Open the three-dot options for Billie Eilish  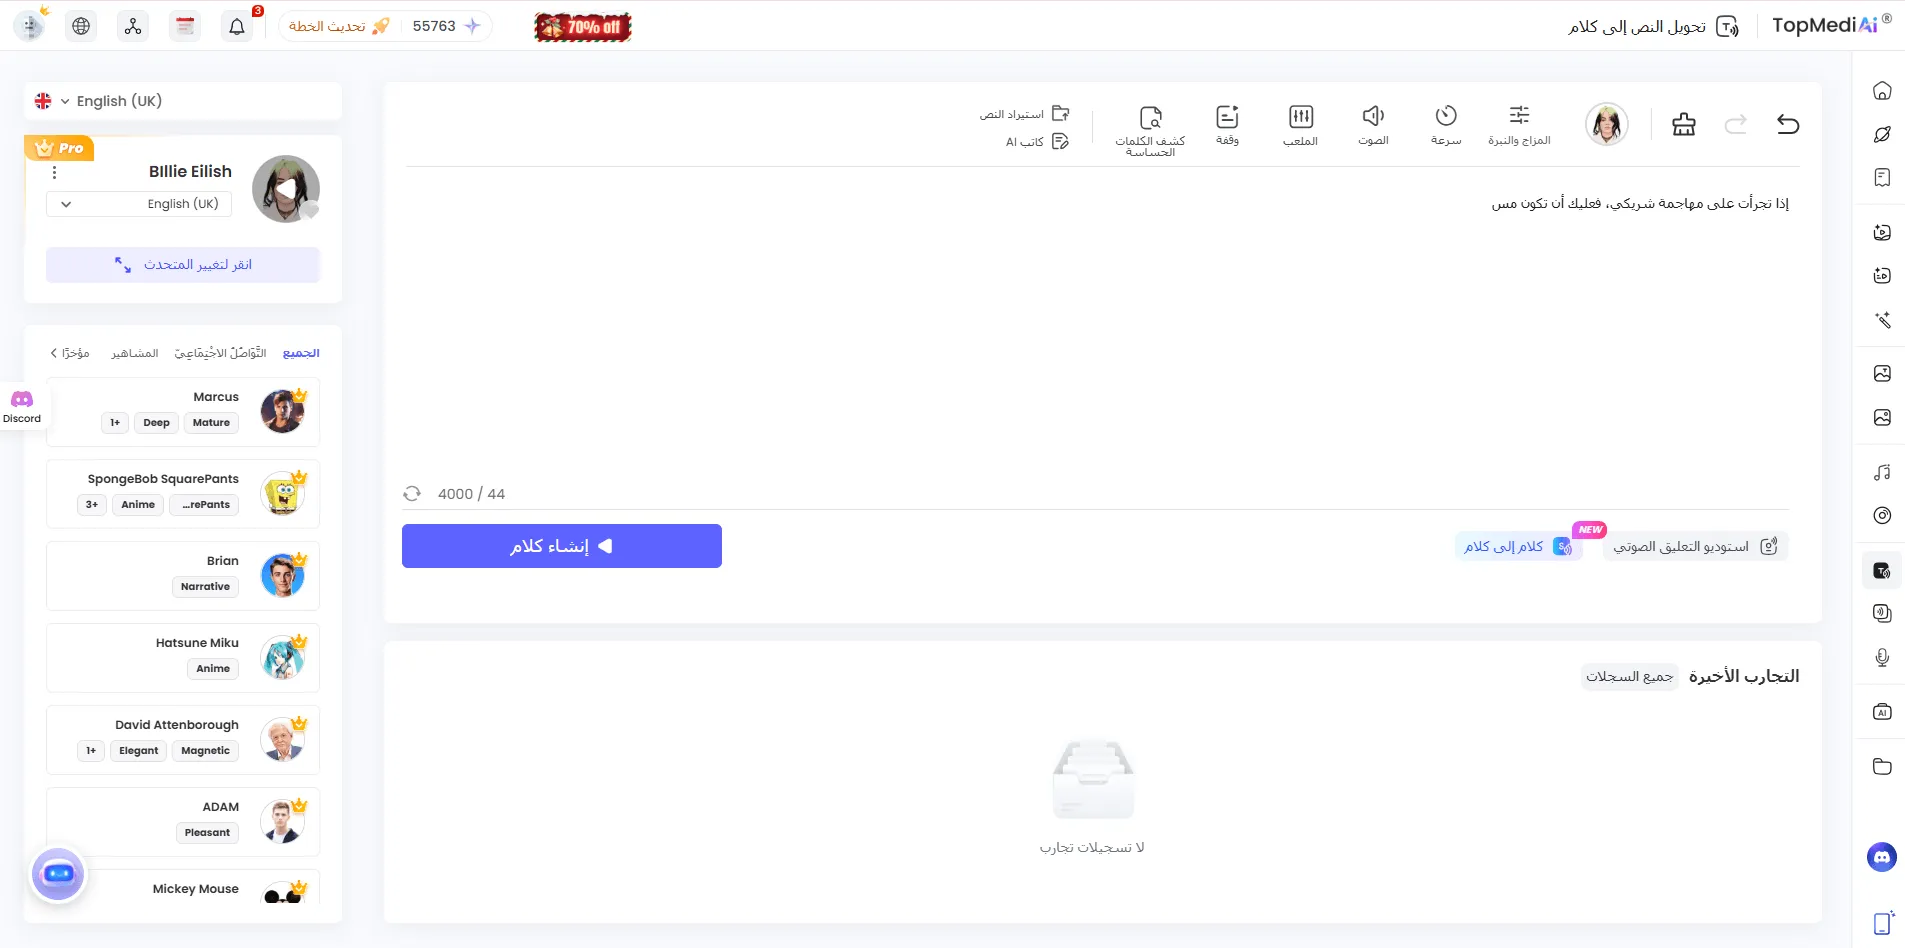(54, 173)
